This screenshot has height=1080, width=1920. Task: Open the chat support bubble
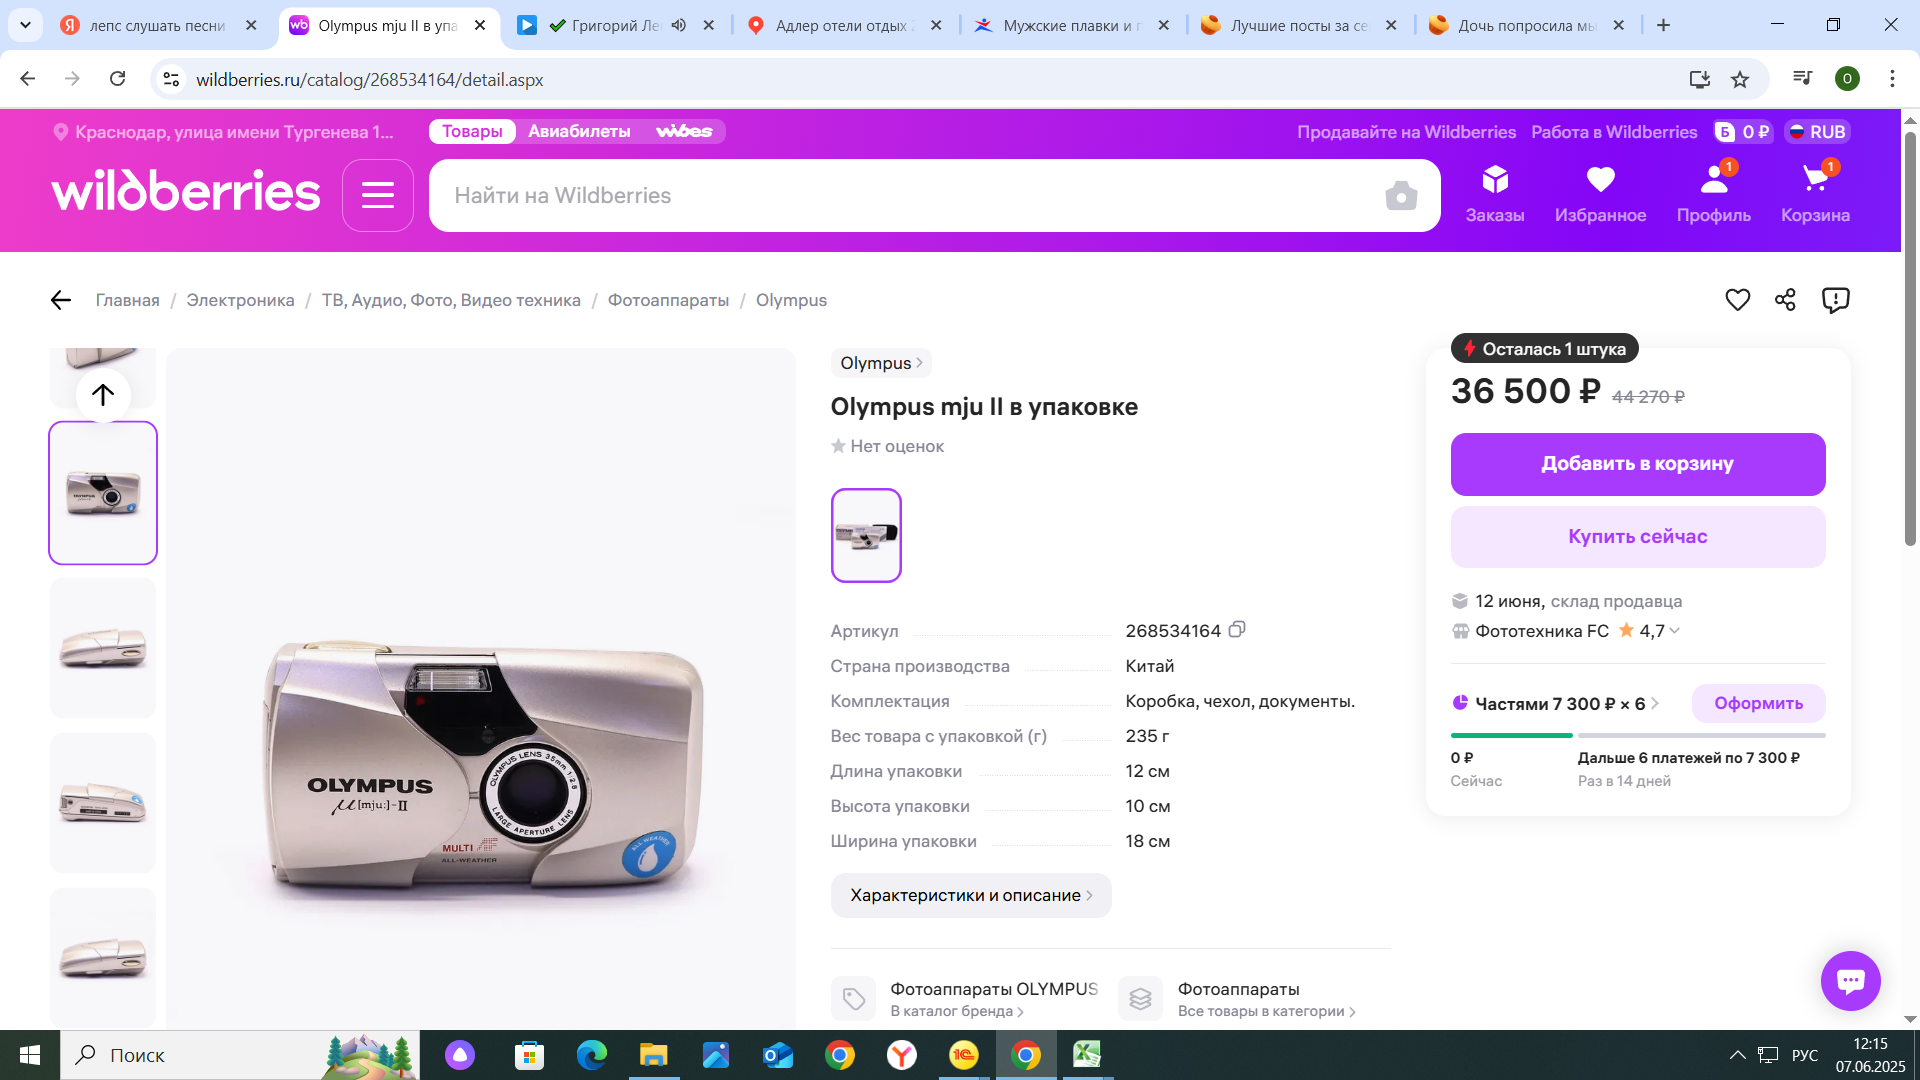(1850, 981)
